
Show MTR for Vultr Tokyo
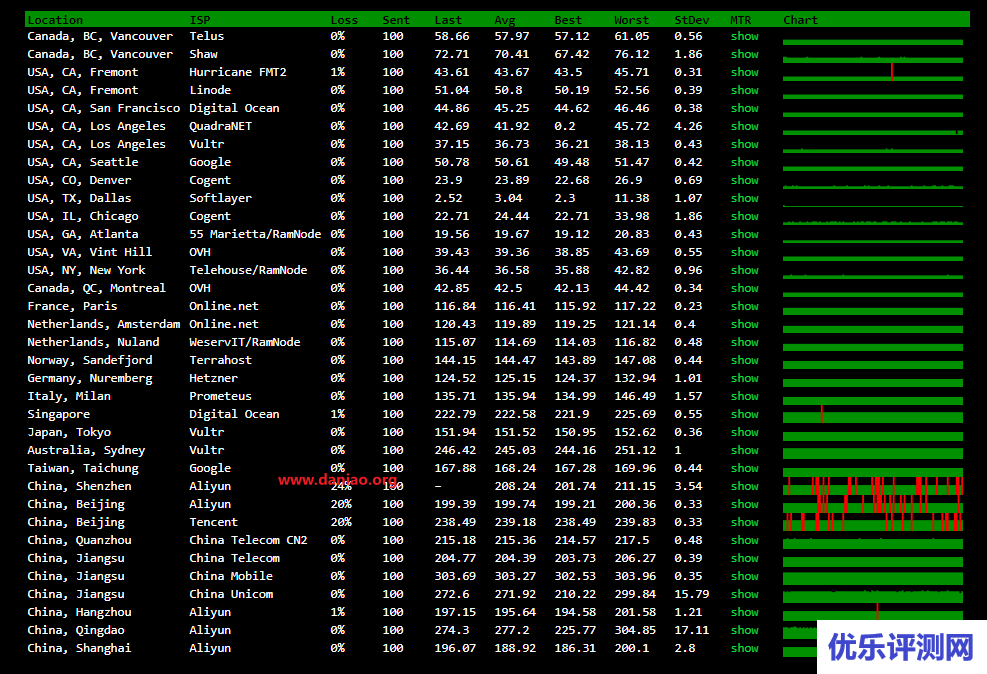[x=744, y=432]
